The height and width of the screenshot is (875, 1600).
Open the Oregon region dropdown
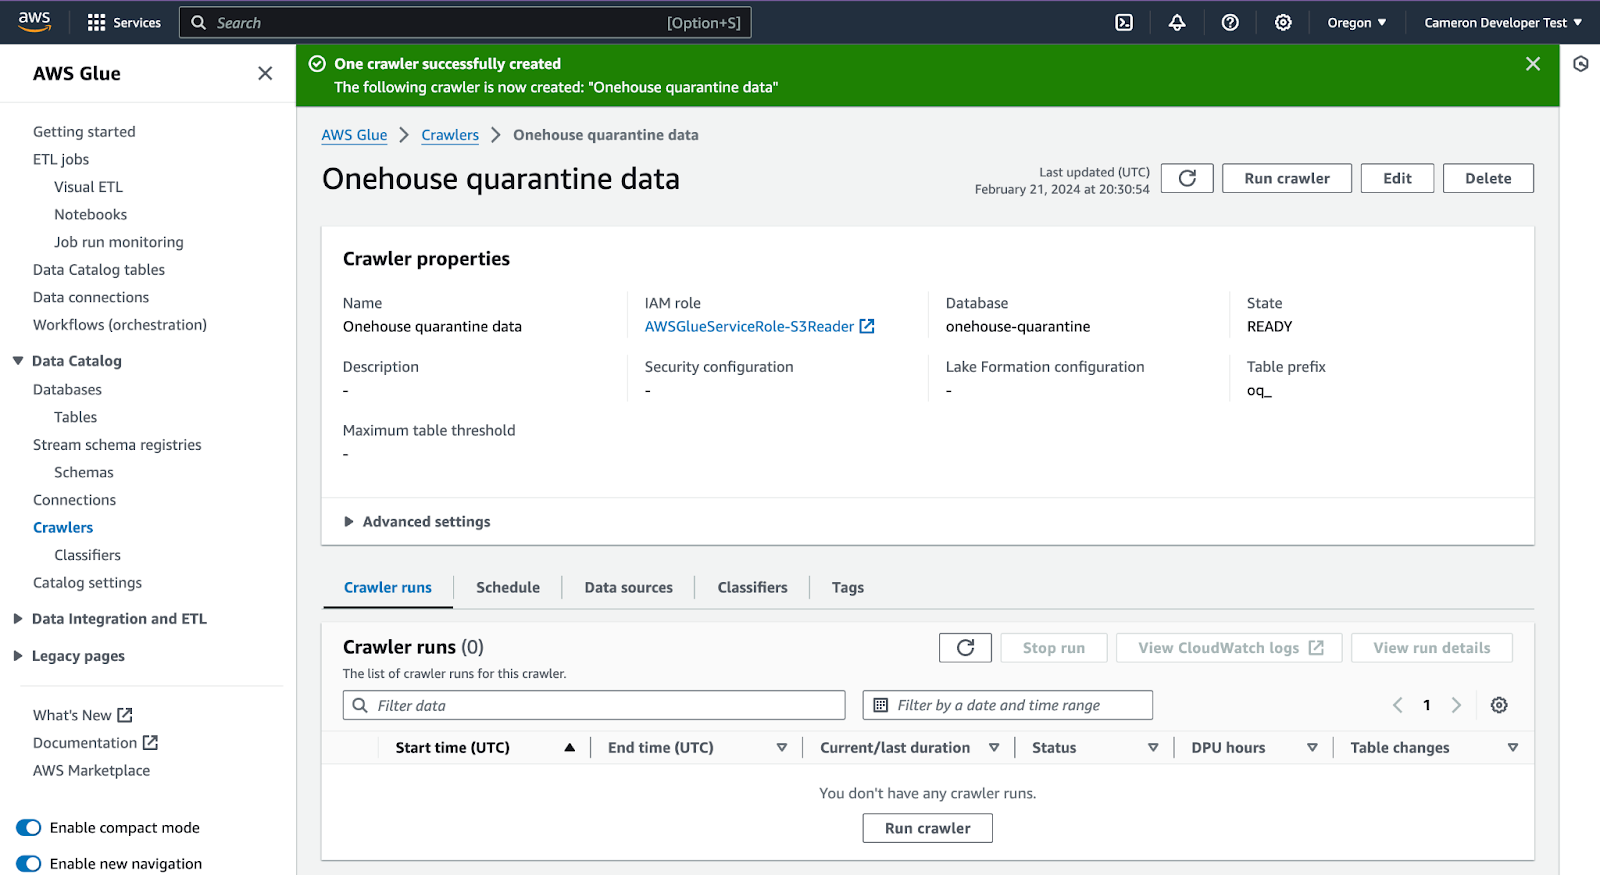point(1357,22)
